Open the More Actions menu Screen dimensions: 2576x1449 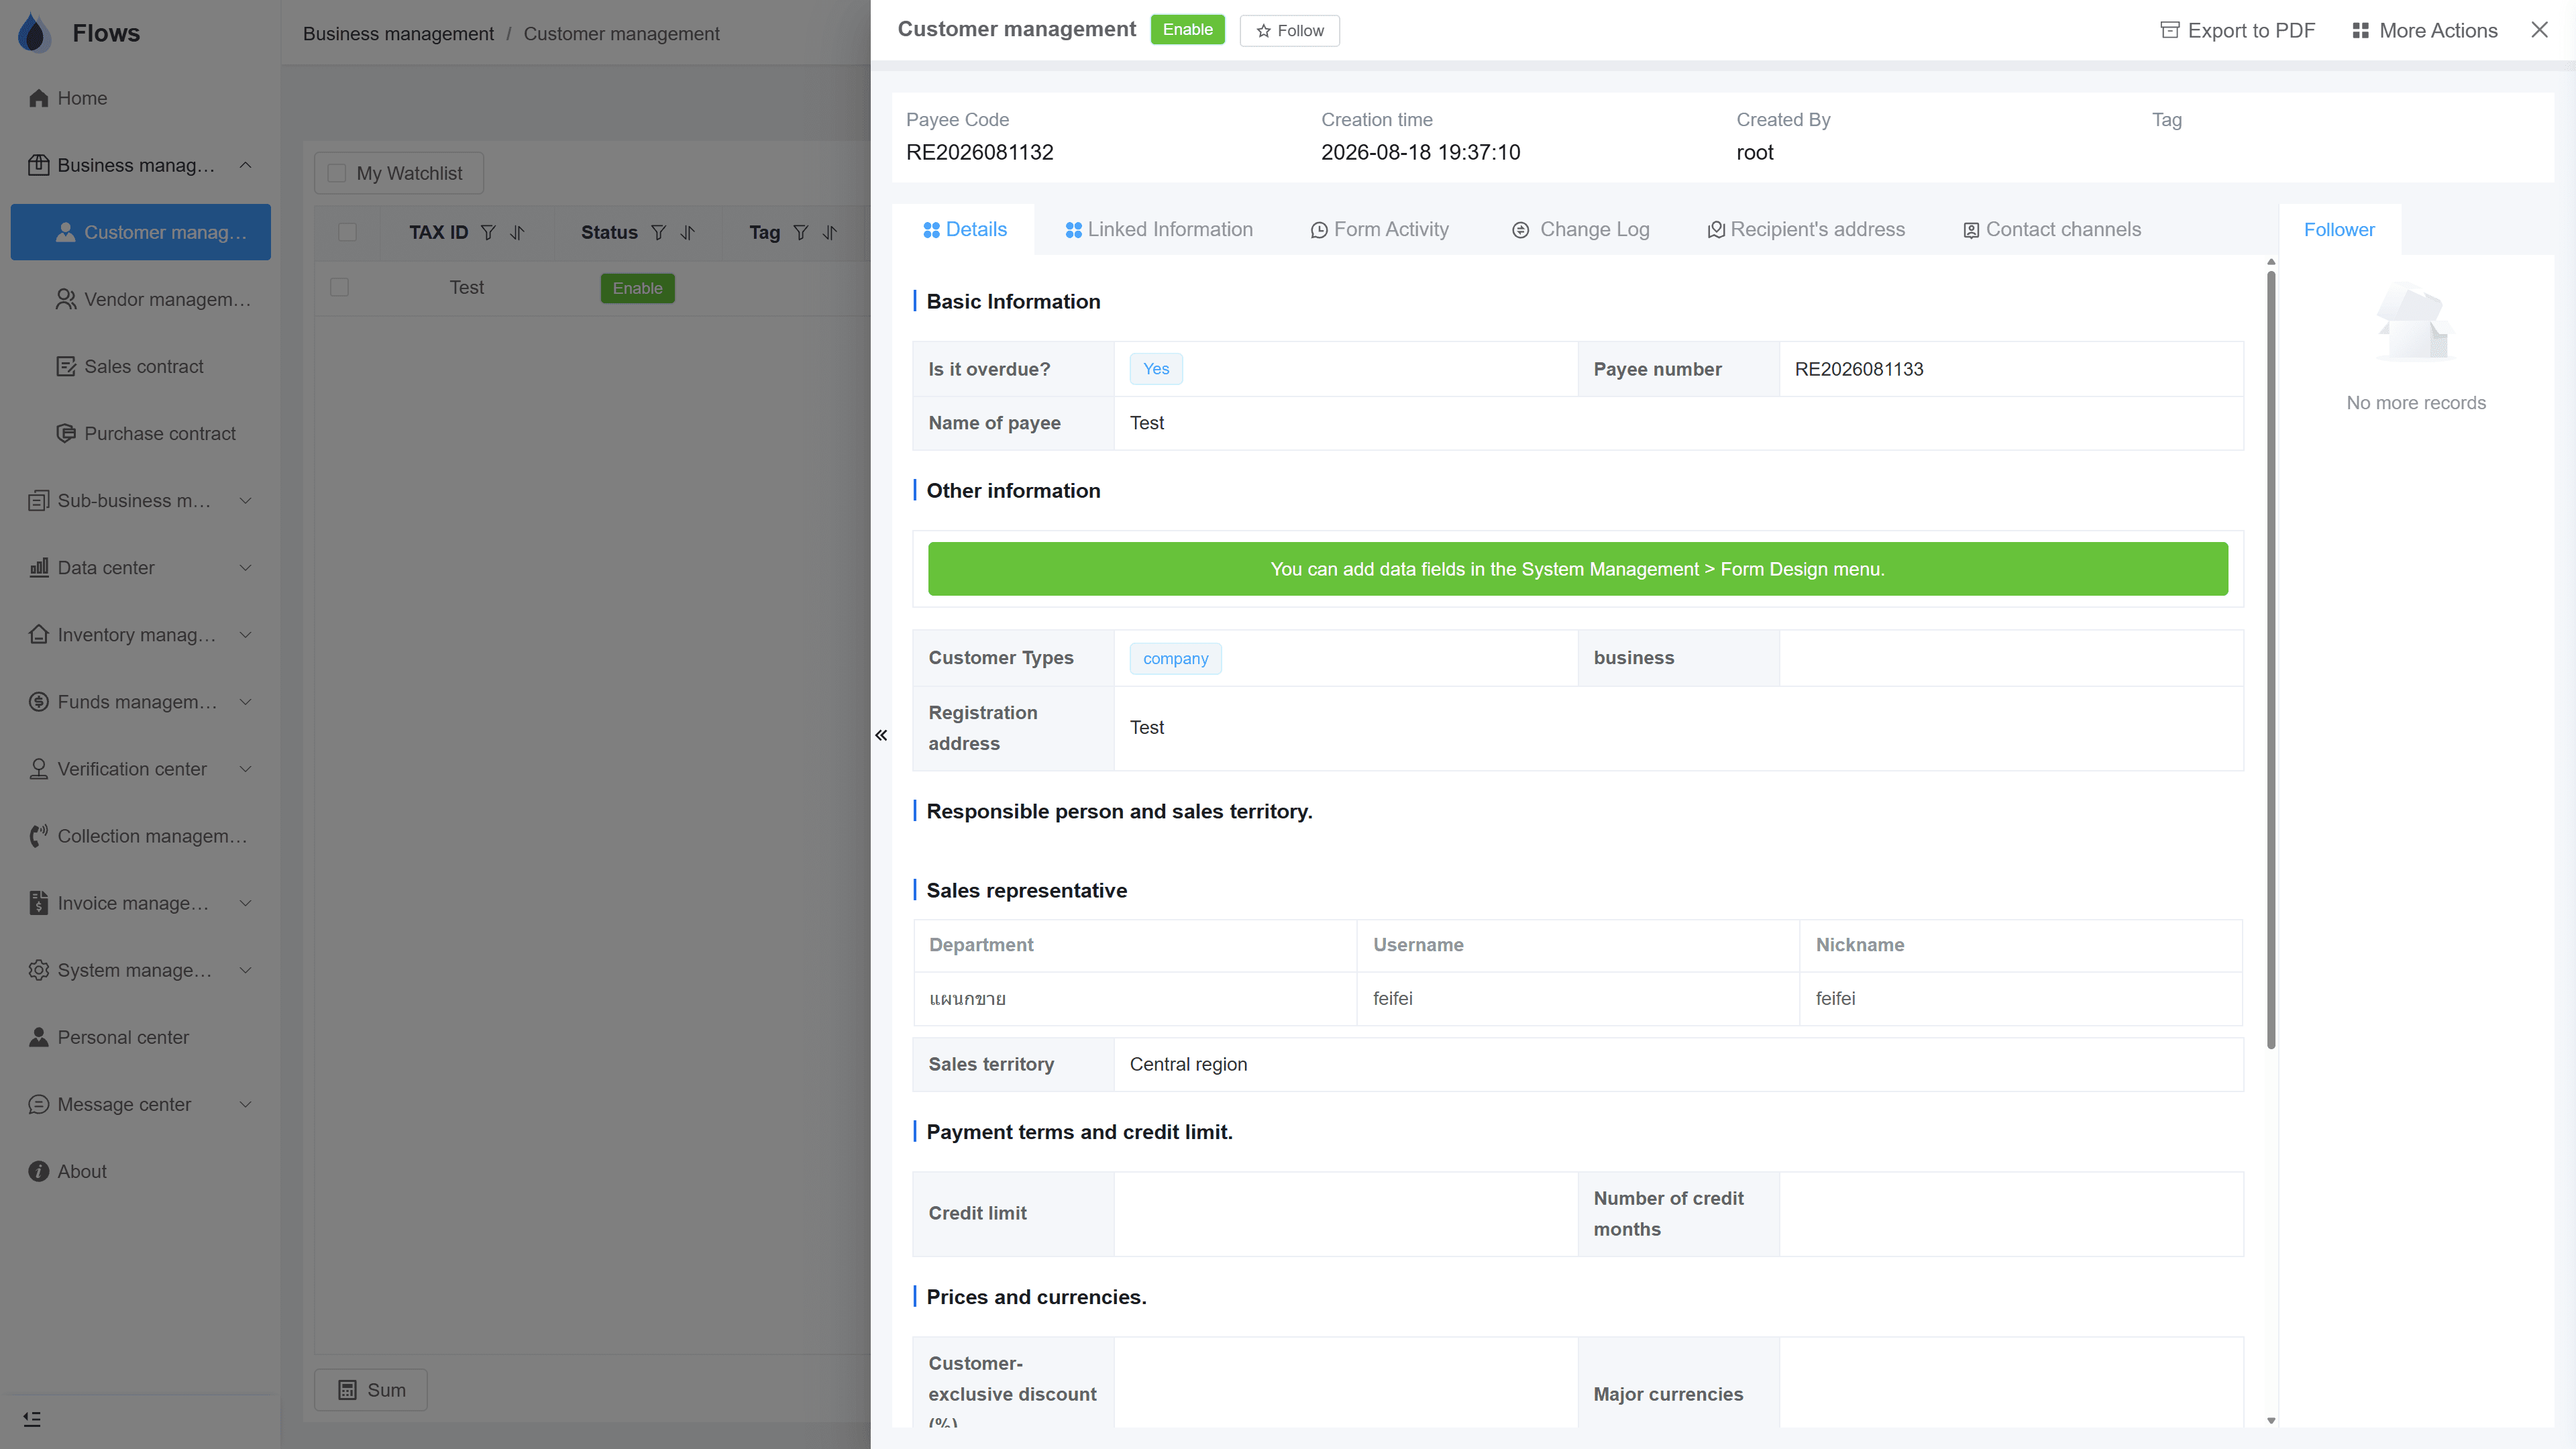point(2424,30)
